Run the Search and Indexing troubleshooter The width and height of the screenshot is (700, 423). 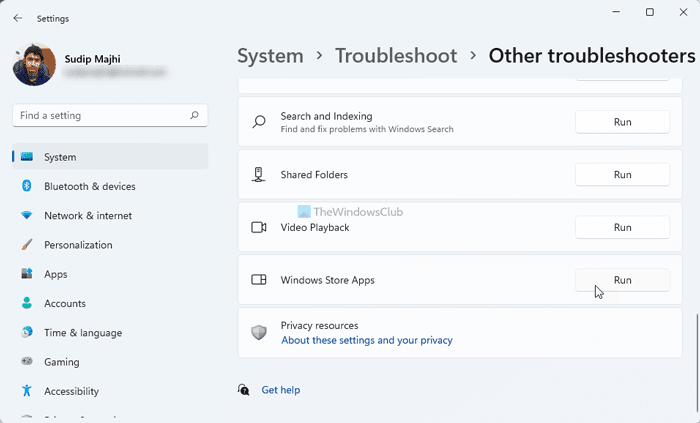point(622,122)
